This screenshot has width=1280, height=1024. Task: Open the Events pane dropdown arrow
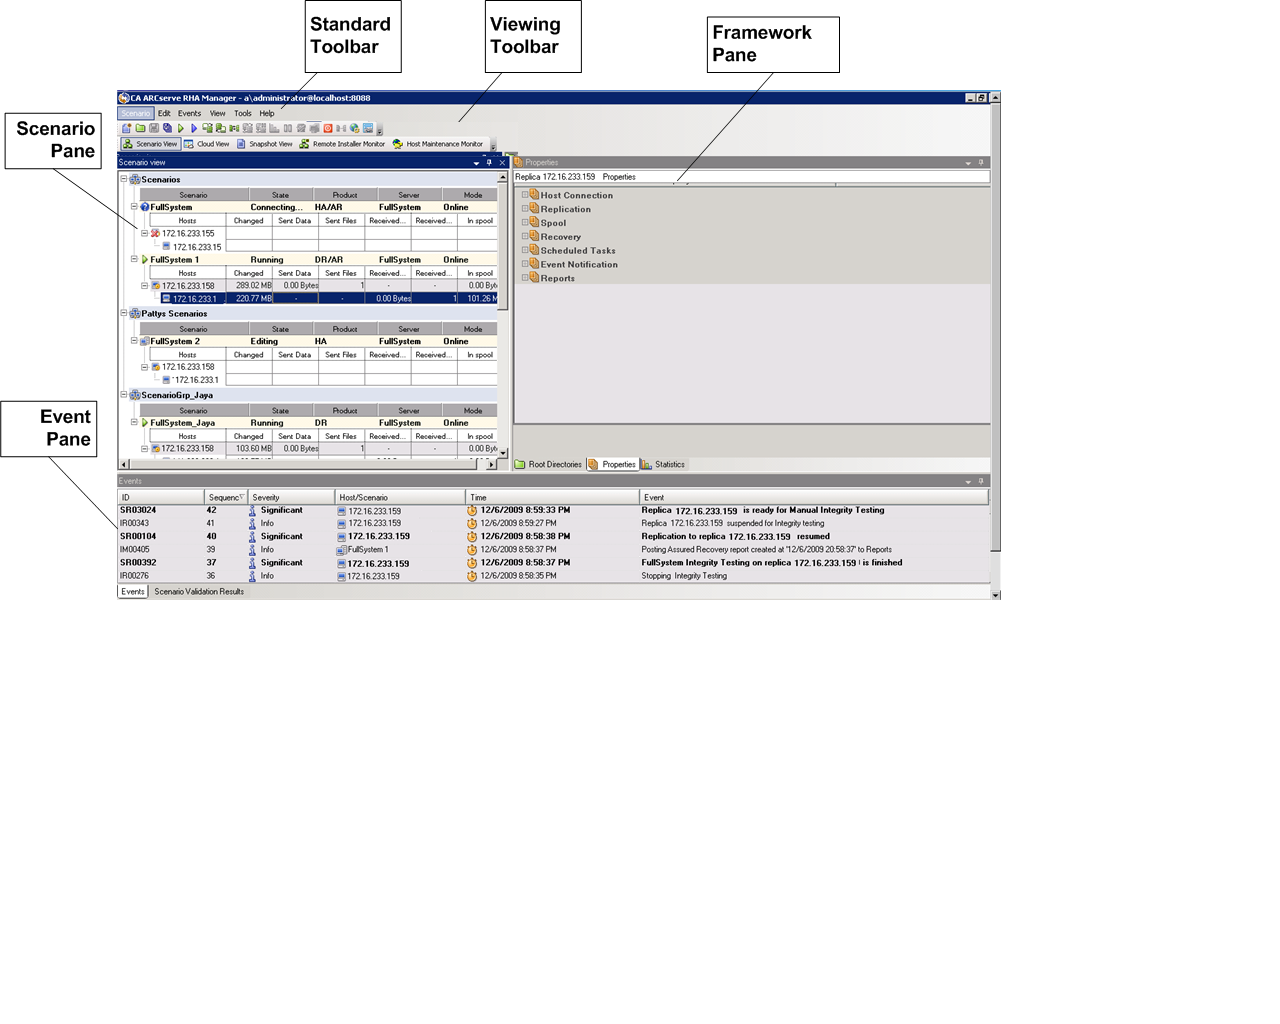pyautogui.click(x=968, y=482)
